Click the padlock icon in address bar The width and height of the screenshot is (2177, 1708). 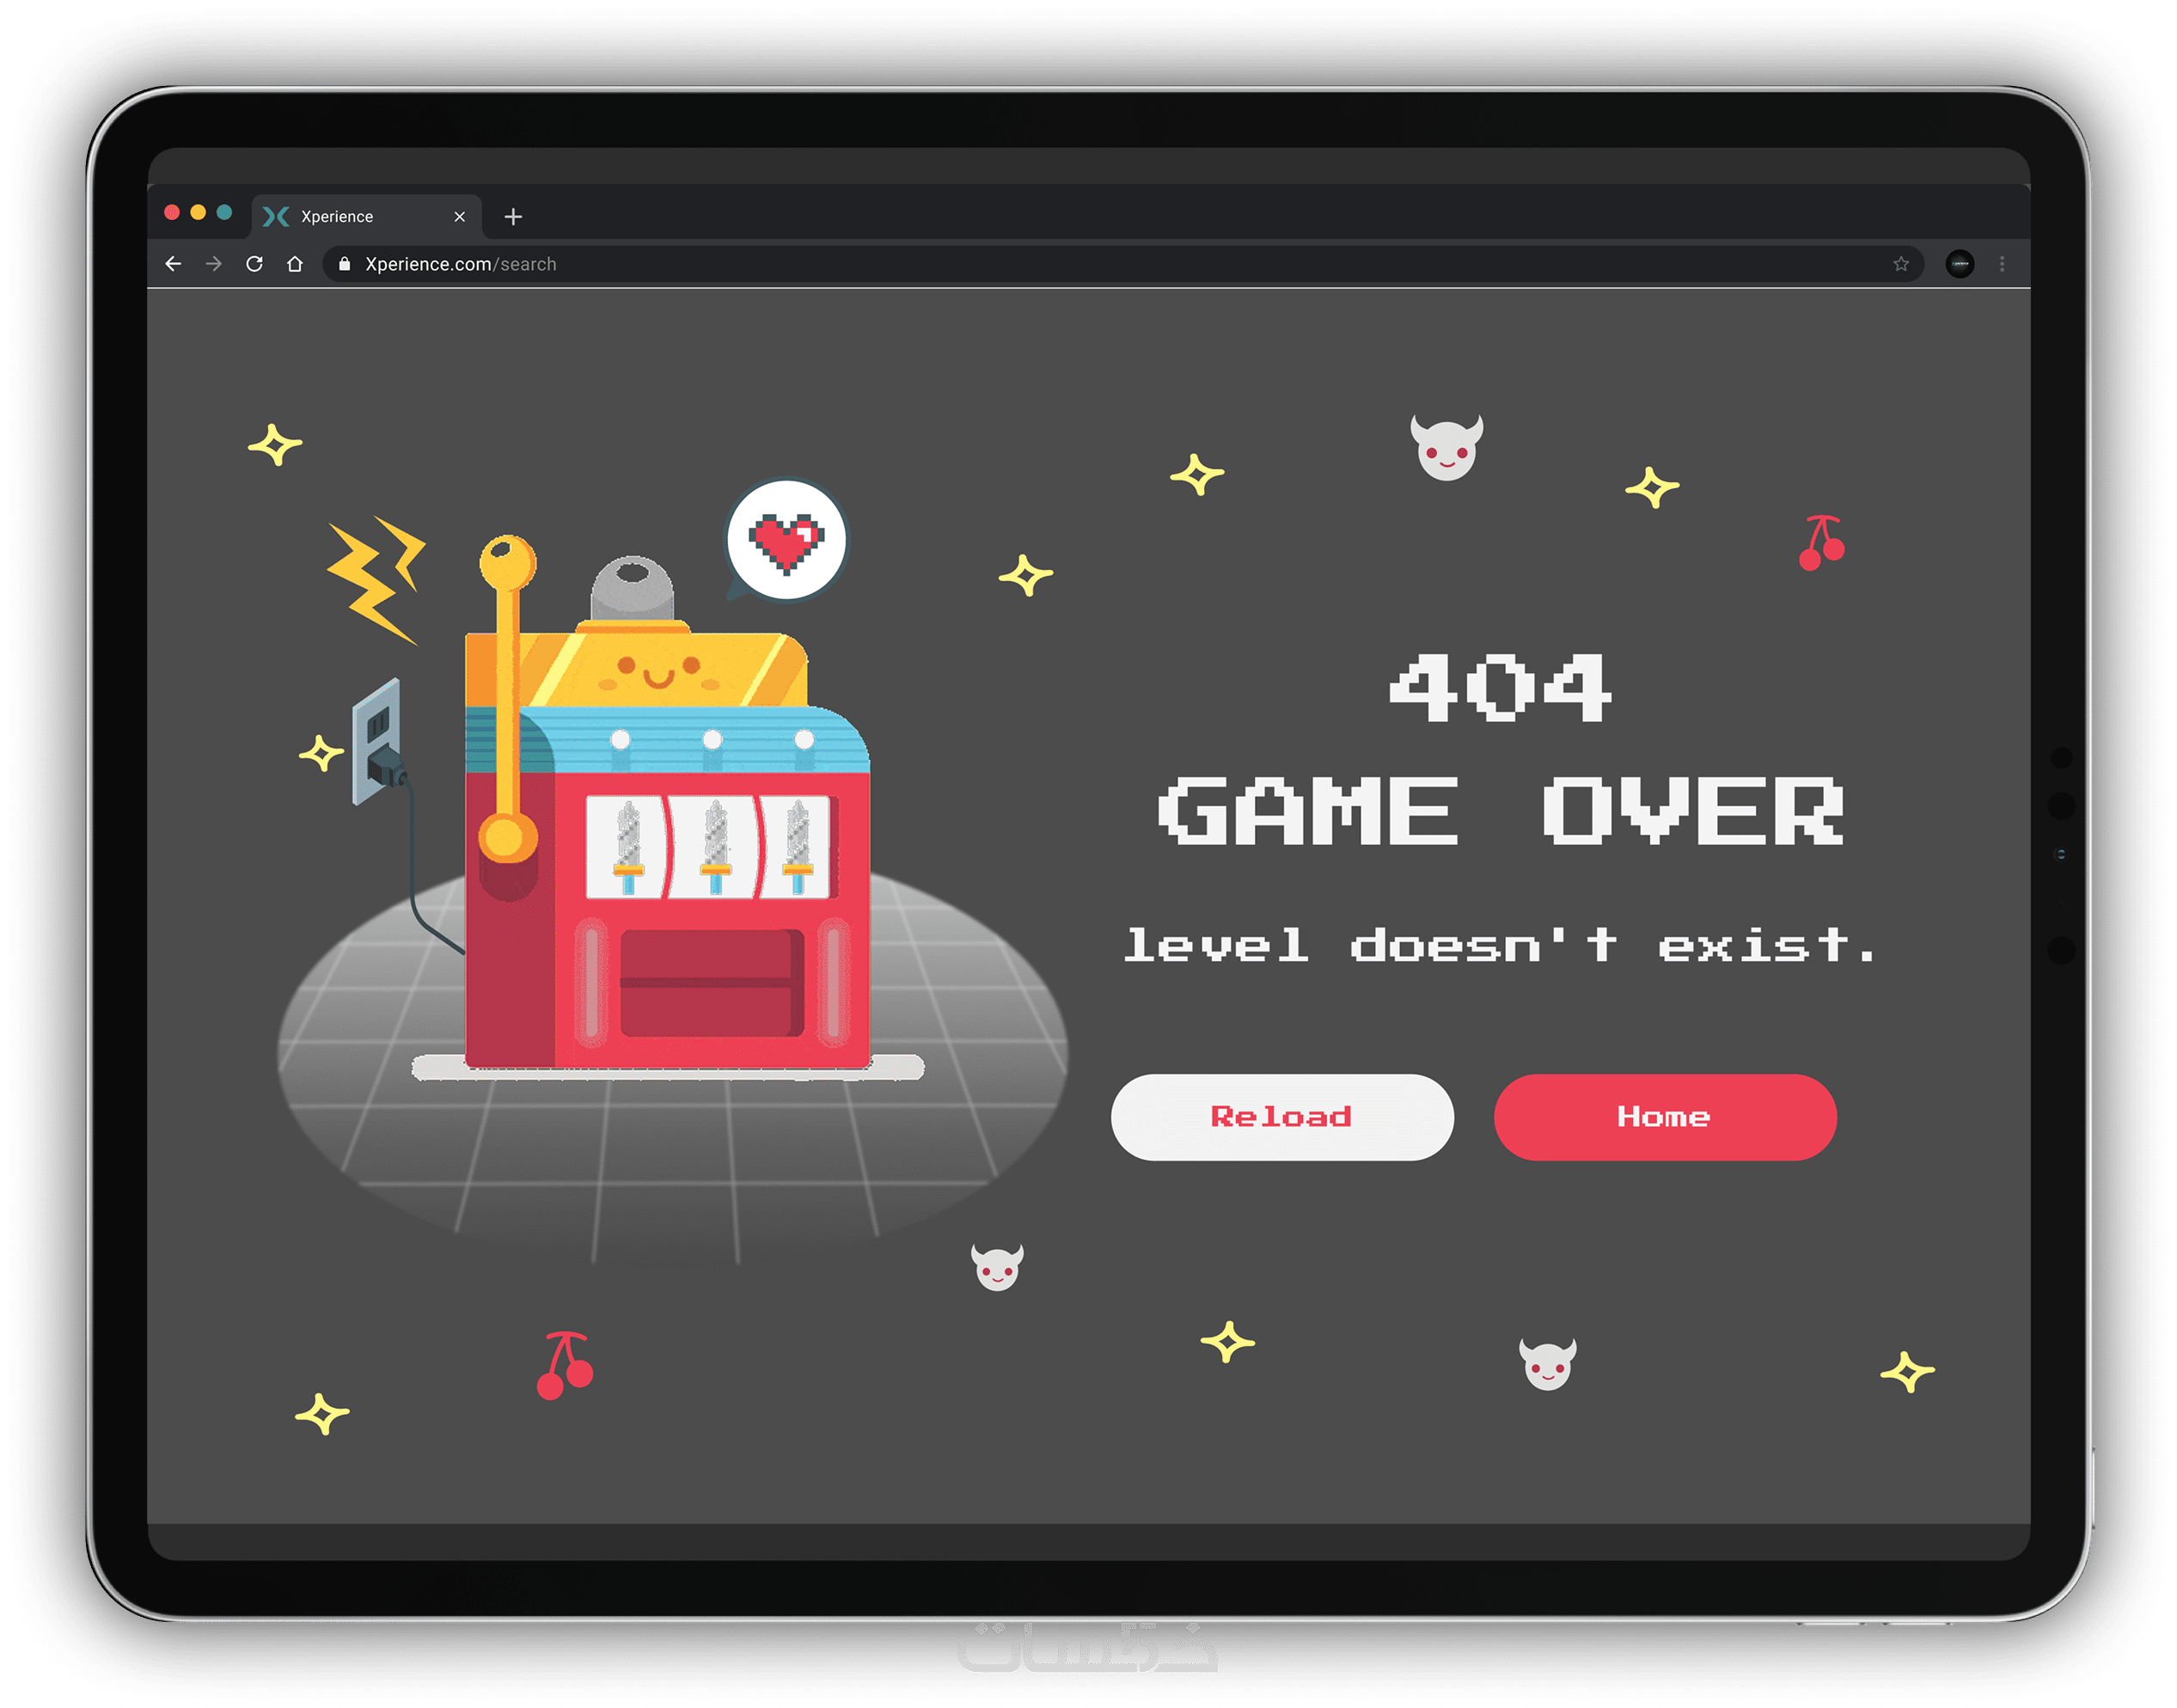(345, 264)
